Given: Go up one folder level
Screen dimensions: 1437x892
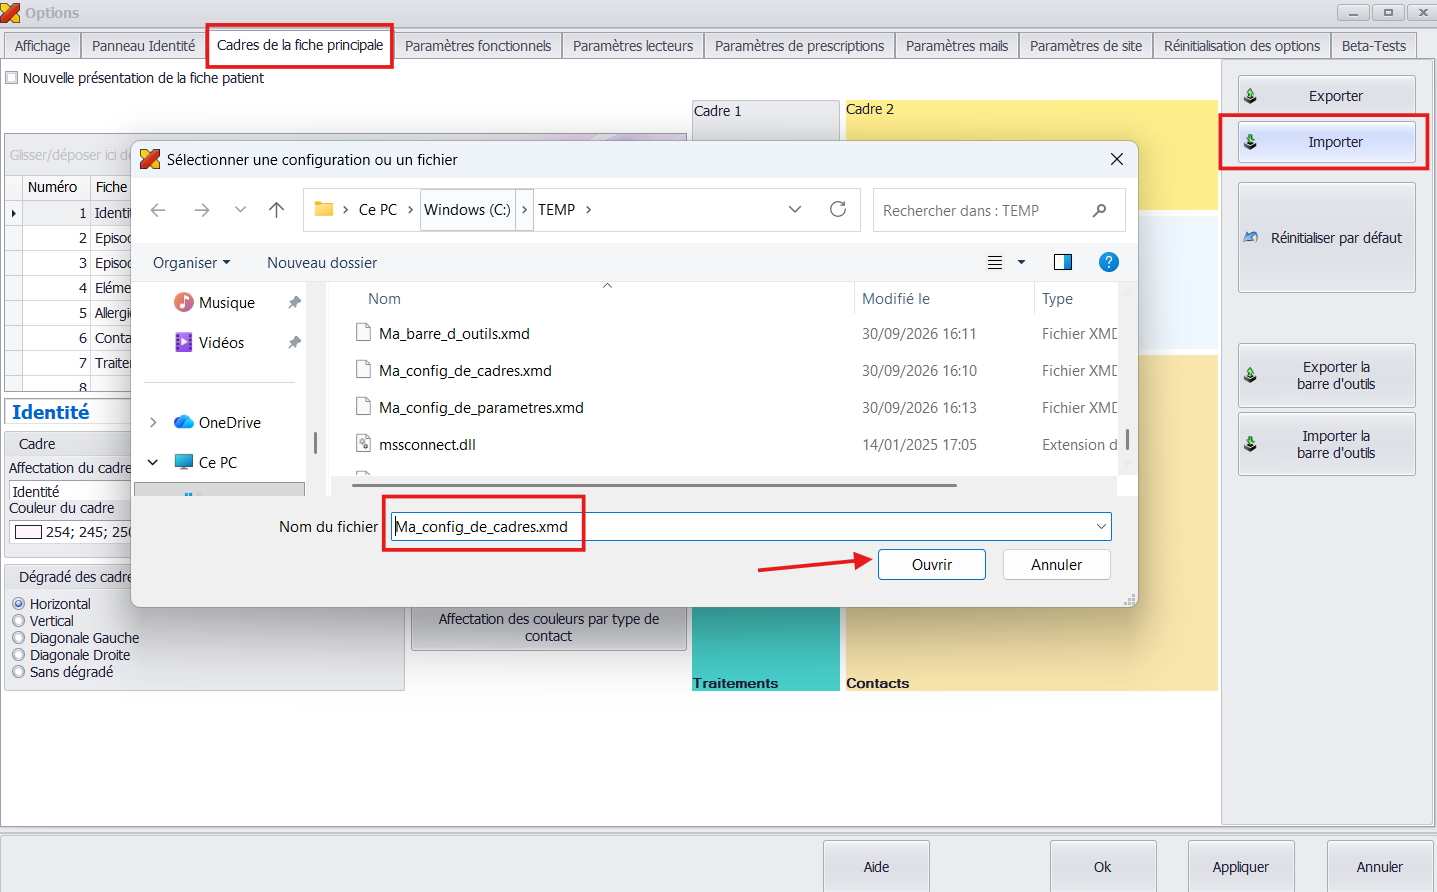Looking at the screenshot, I should [277, 210].
